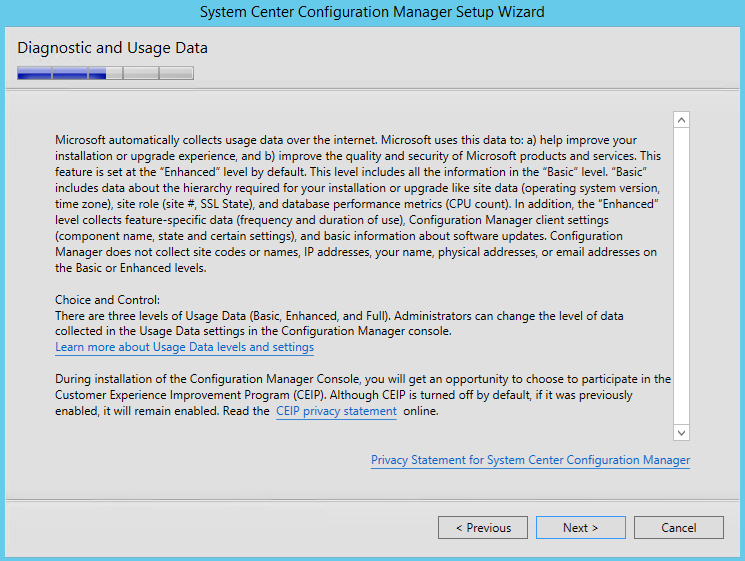Screen dimensions: 745x561
Task: Click the paragraph starting During installation
Action: coord(363,395)
